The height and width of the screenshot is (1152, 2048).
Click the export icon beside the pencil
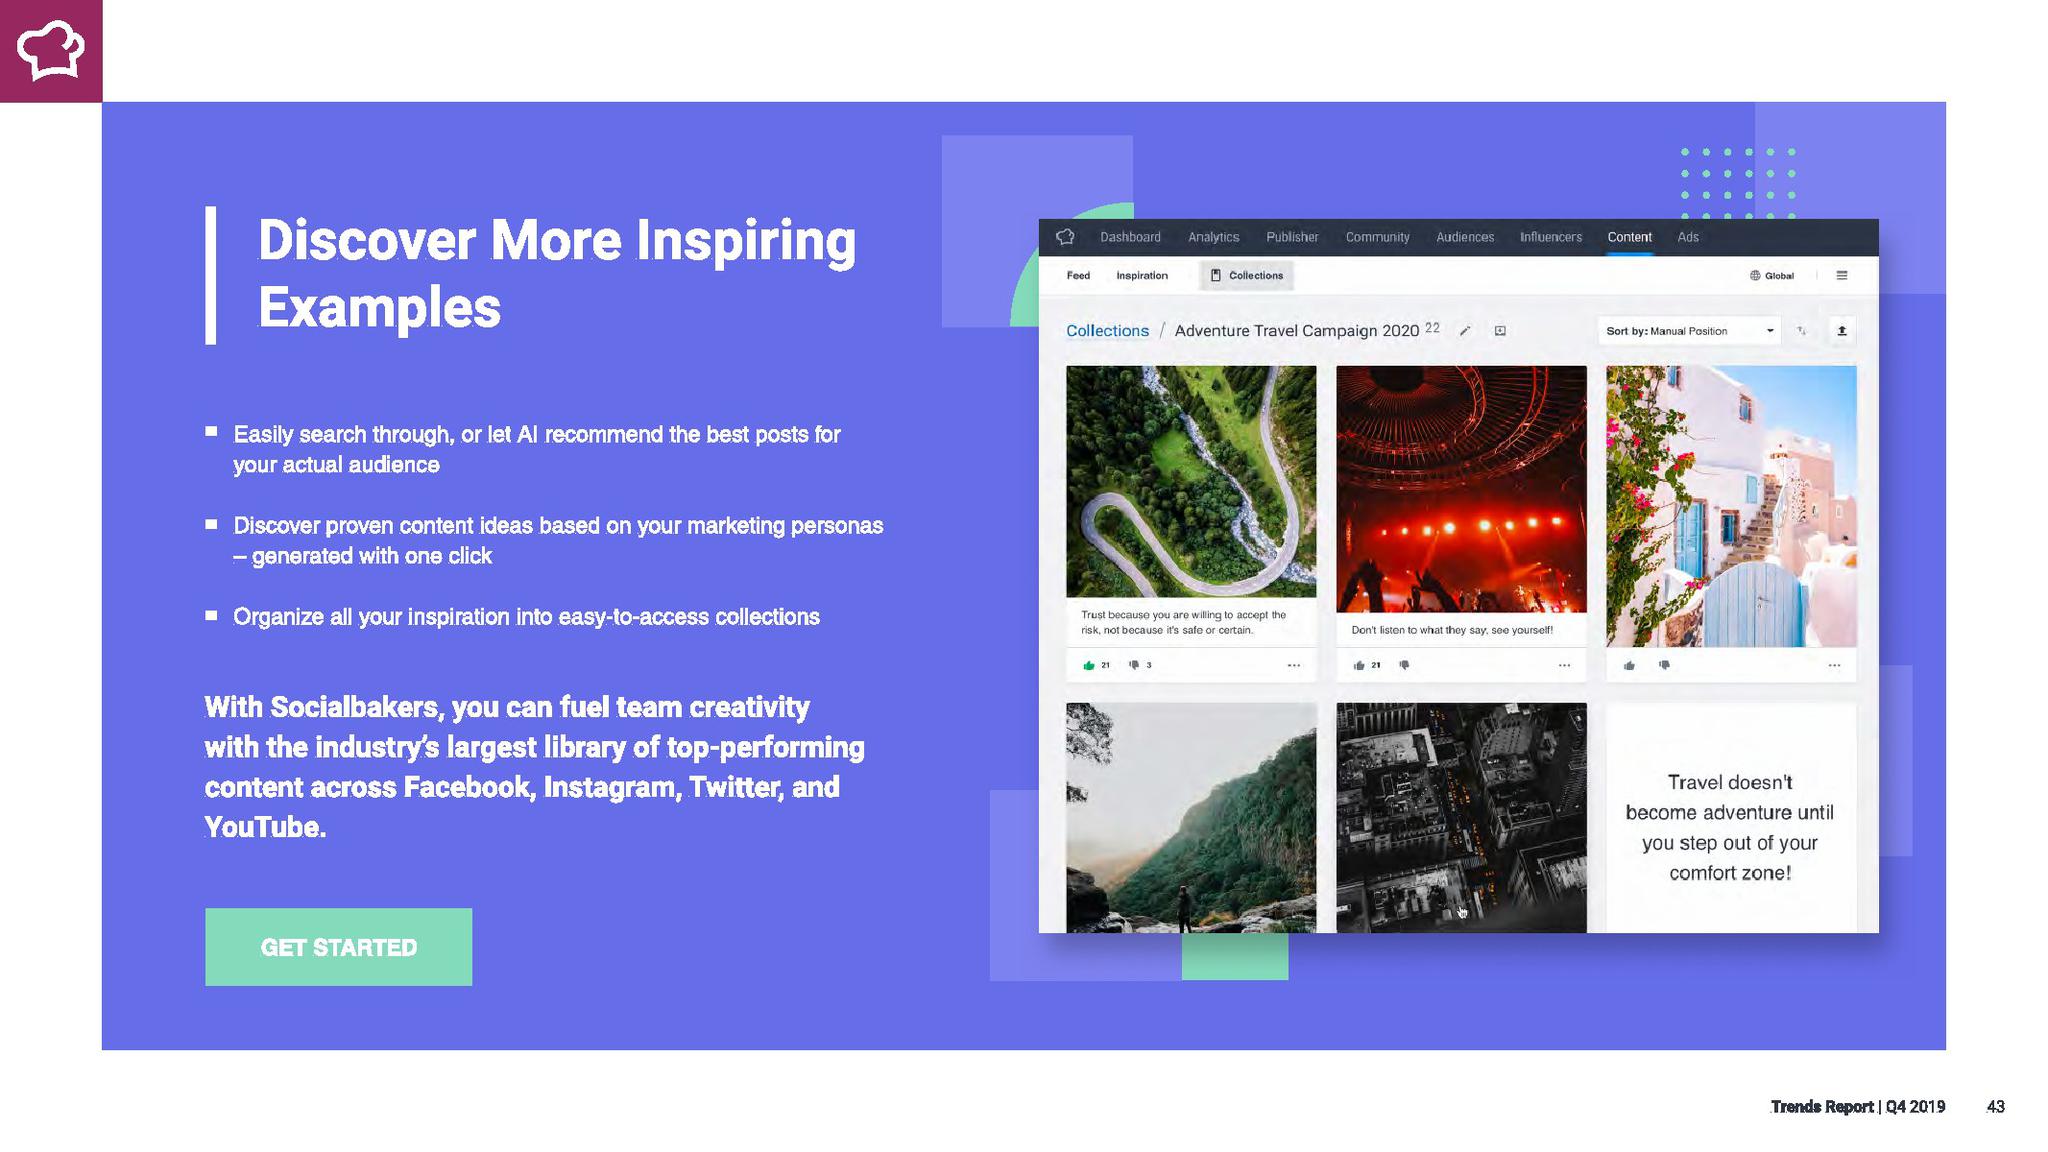tap(1500, 331)
